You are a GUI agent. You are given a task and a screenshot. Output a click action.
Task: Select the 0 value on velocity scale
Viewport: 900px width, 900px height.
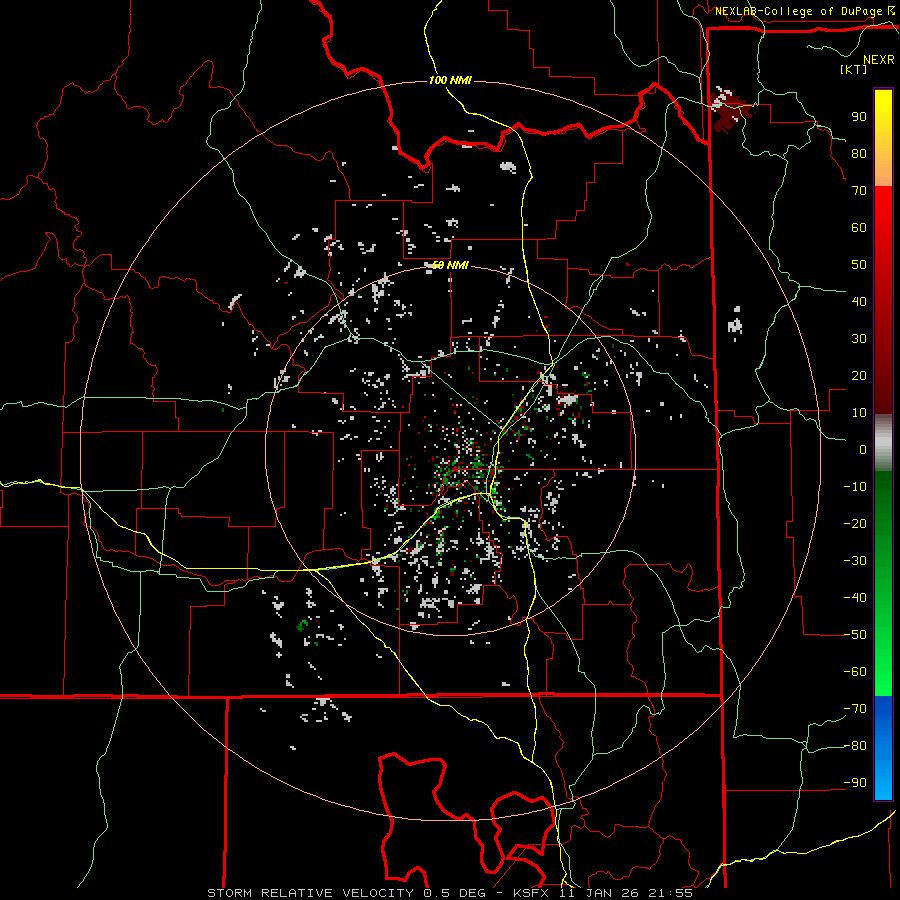[863, 449]
